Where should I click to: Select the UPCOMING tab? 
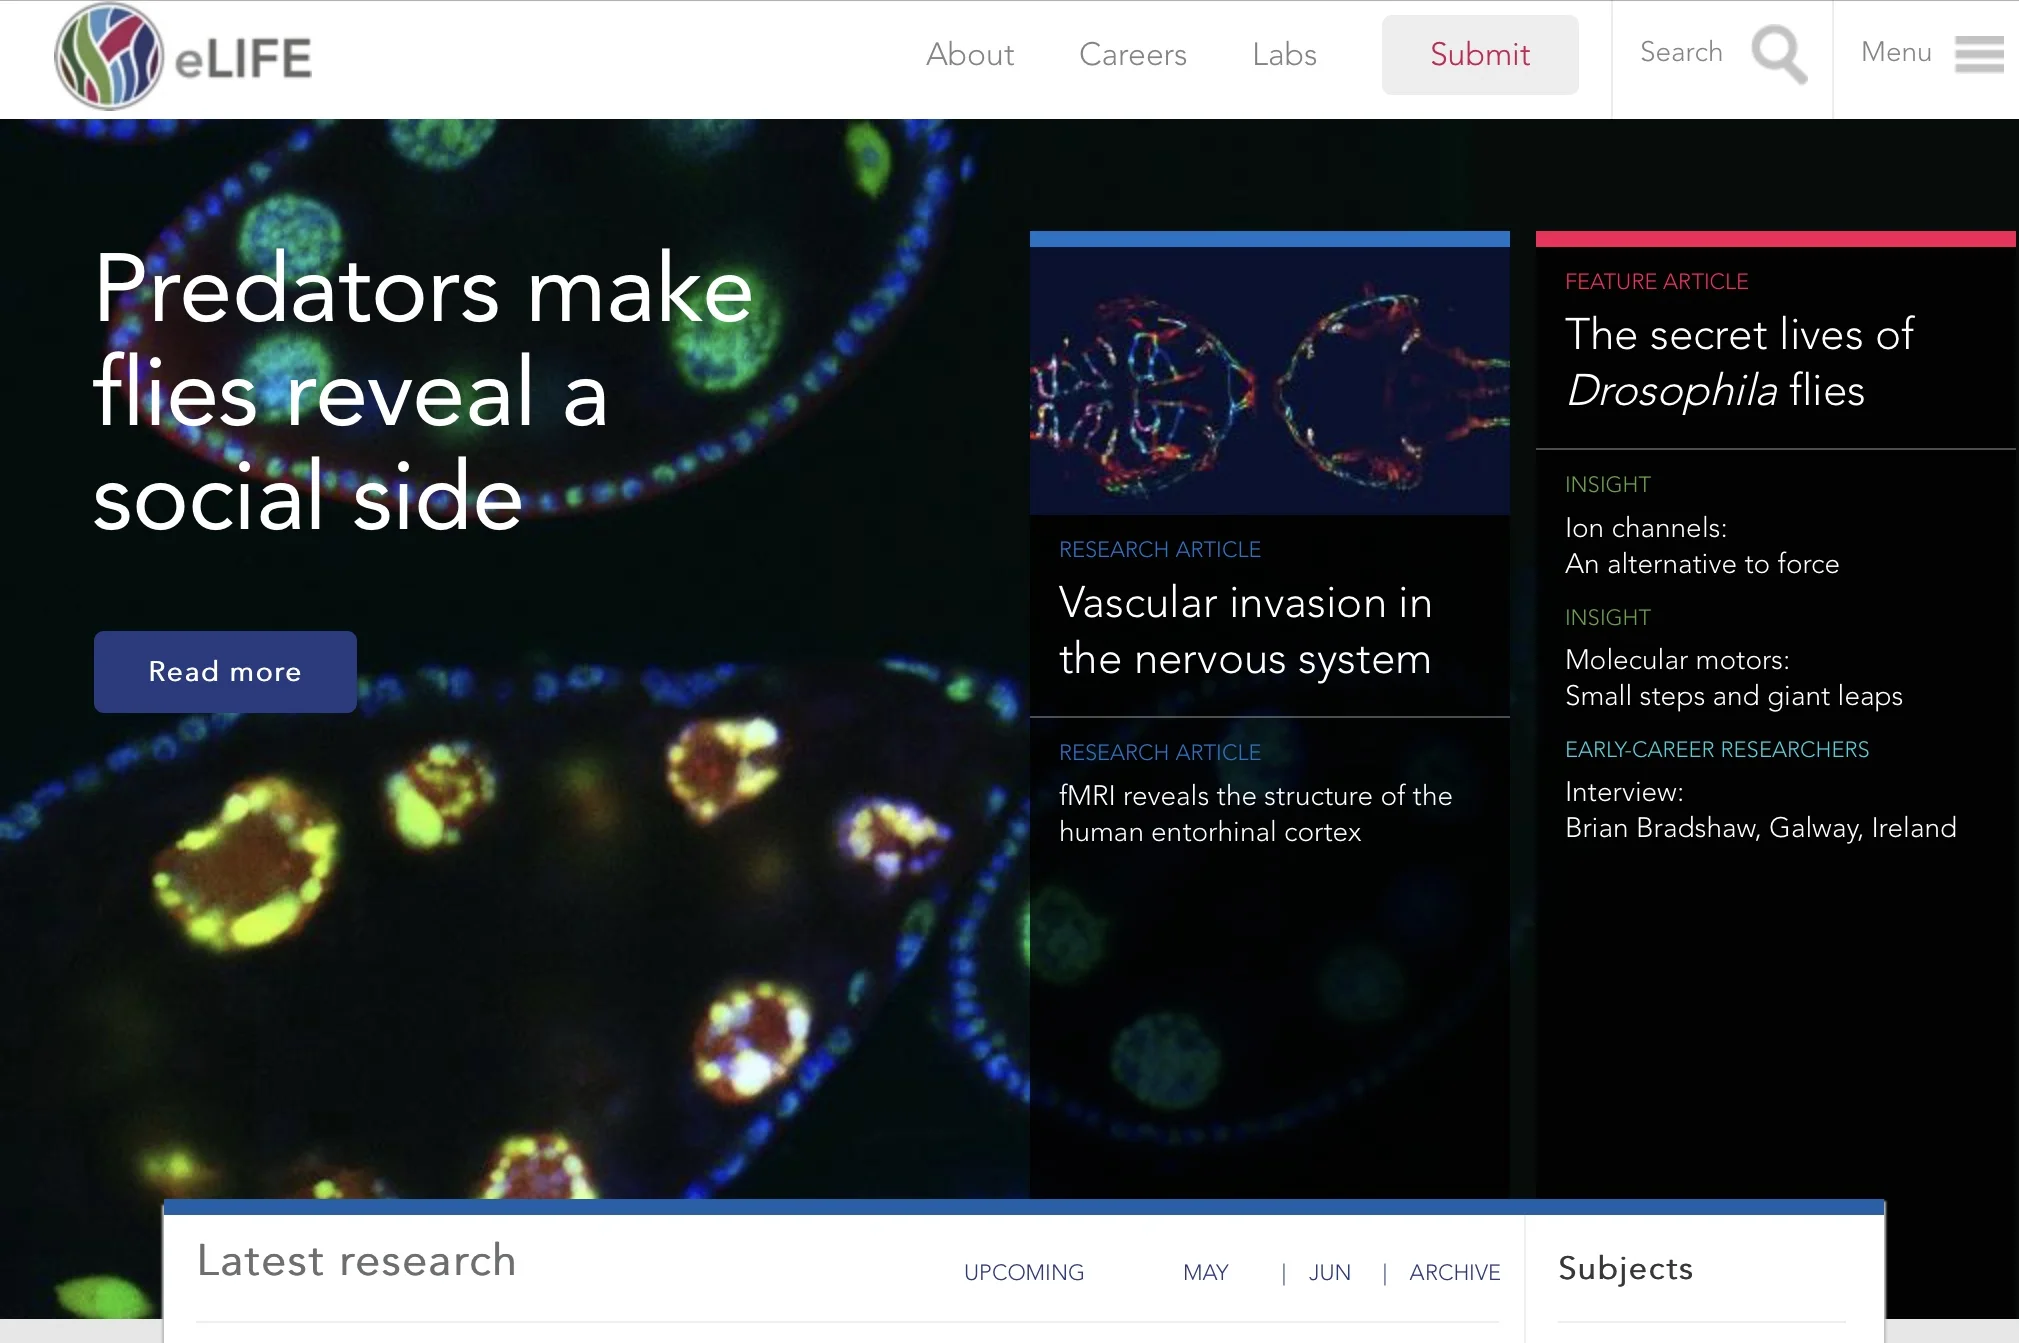pos(1023,1272)
